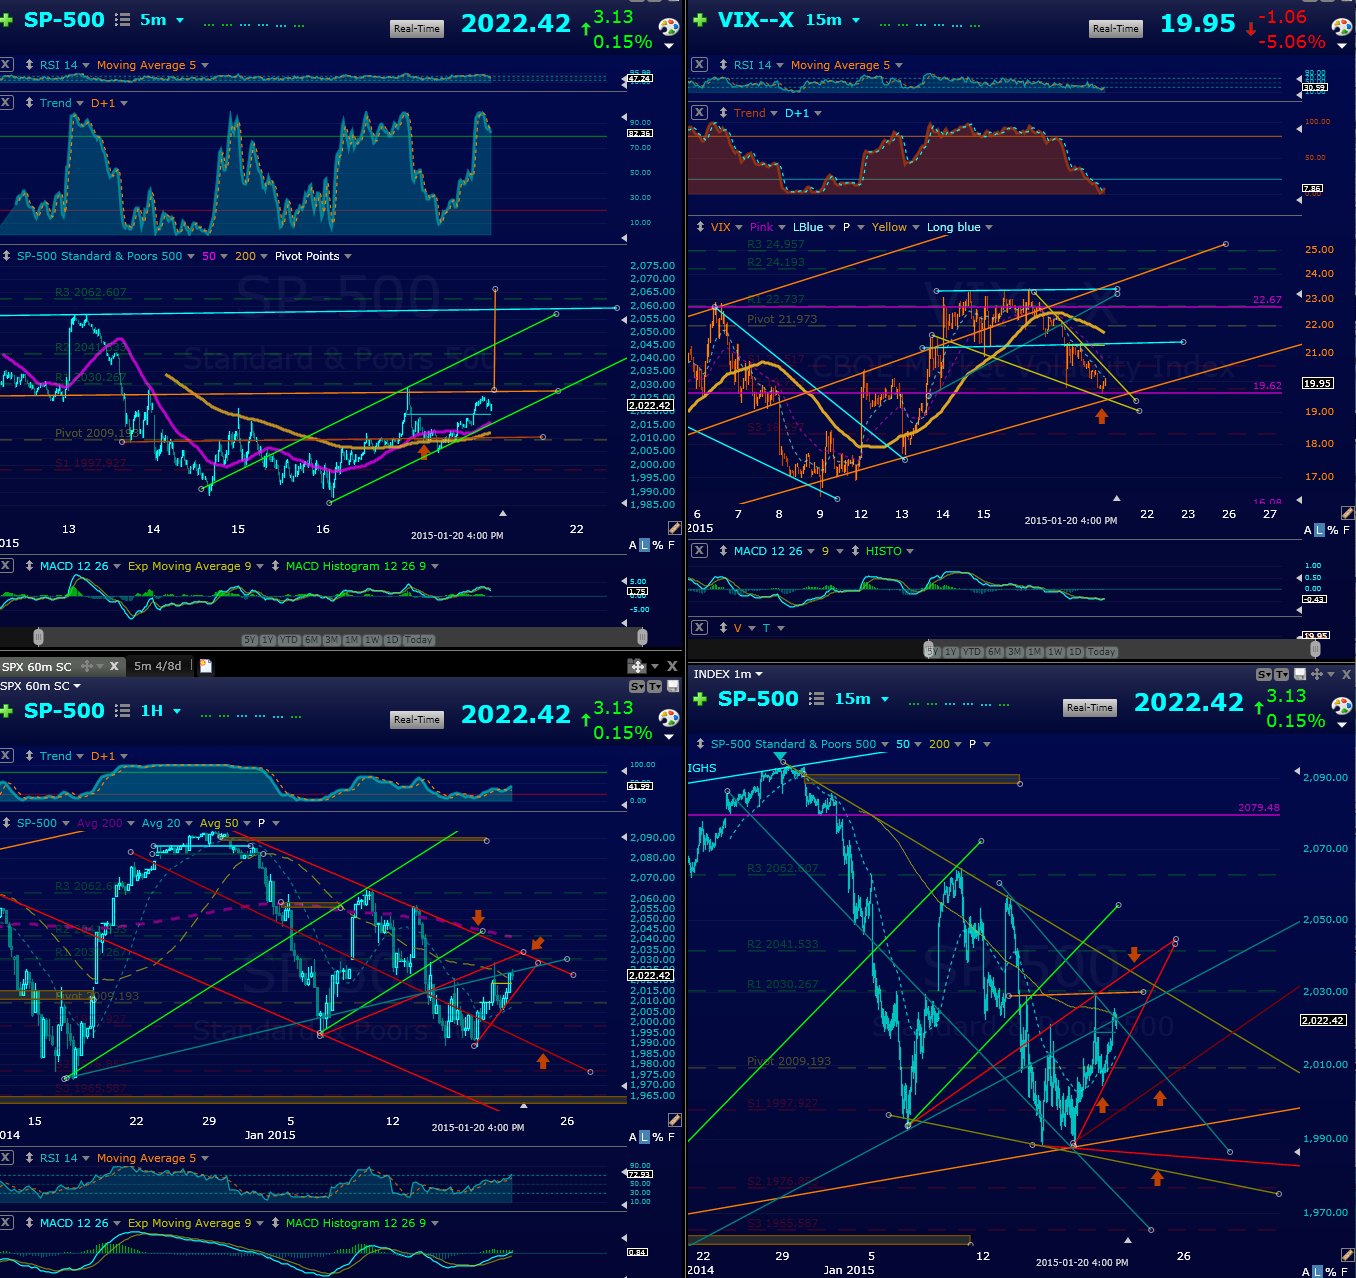Open the color palette icon in VIX--X chart

pos(1343,26)
